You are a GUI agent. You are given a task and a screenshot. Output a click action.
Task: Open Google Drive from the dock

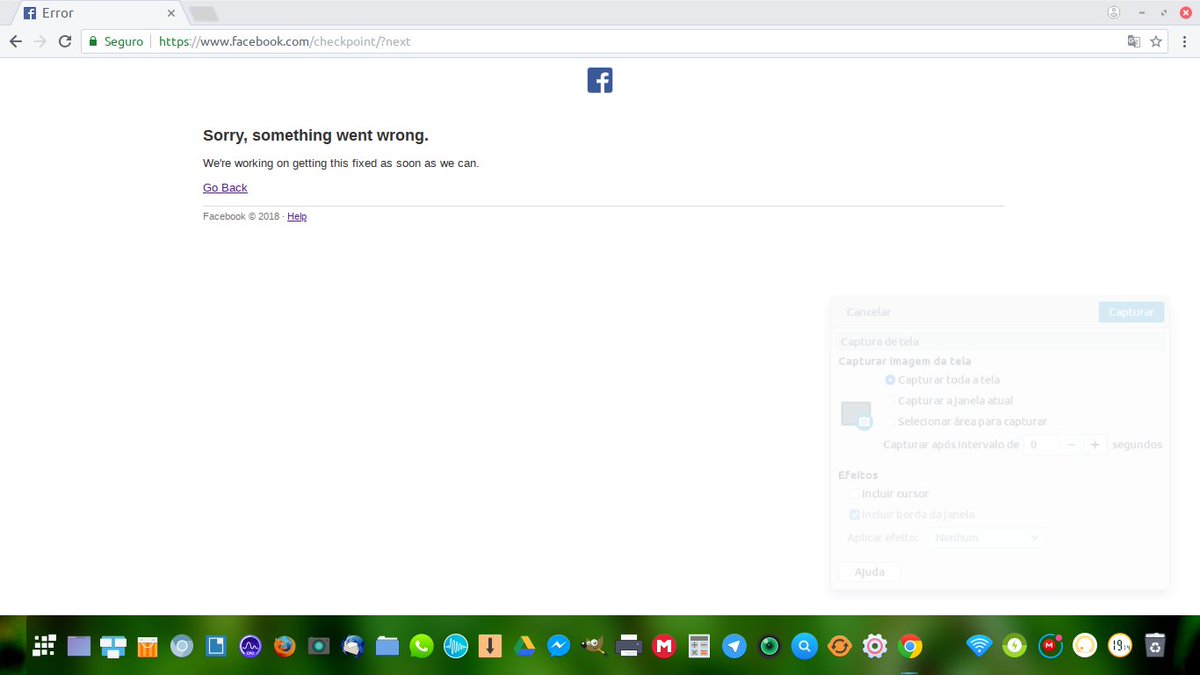pos(525,646)
